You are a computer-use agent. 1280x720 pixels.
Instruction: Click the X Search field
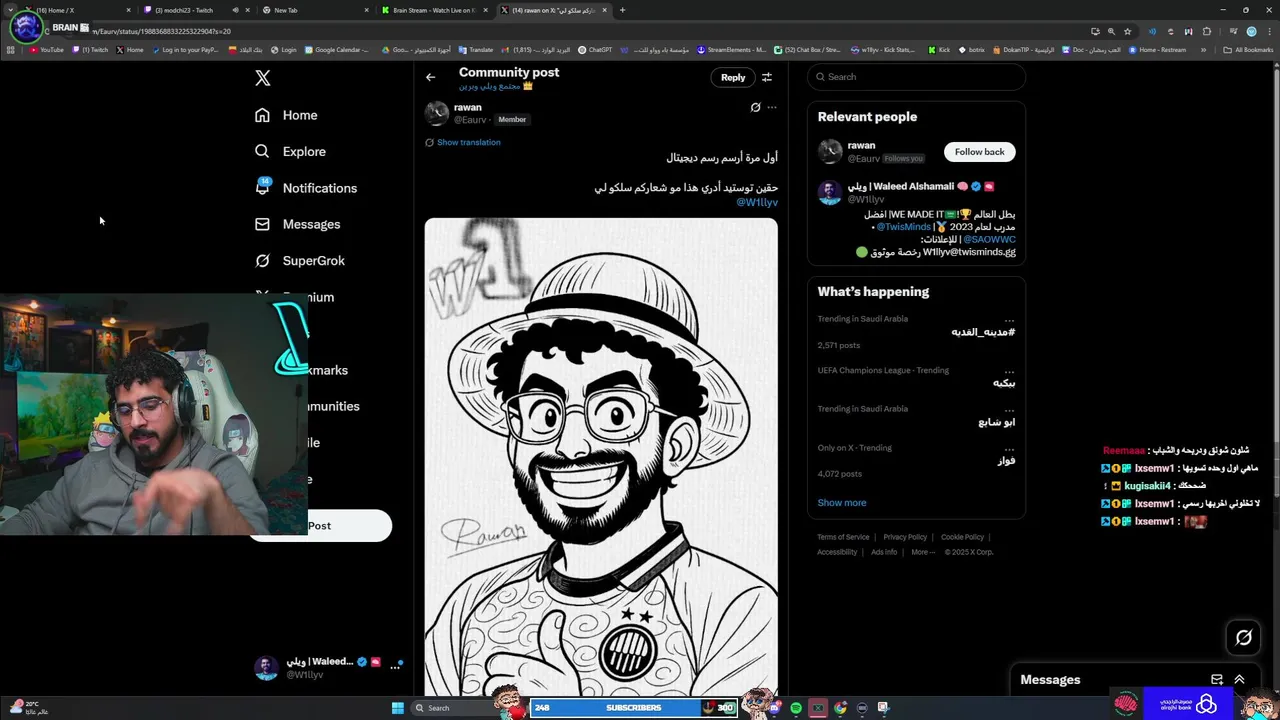coord(916,77)
